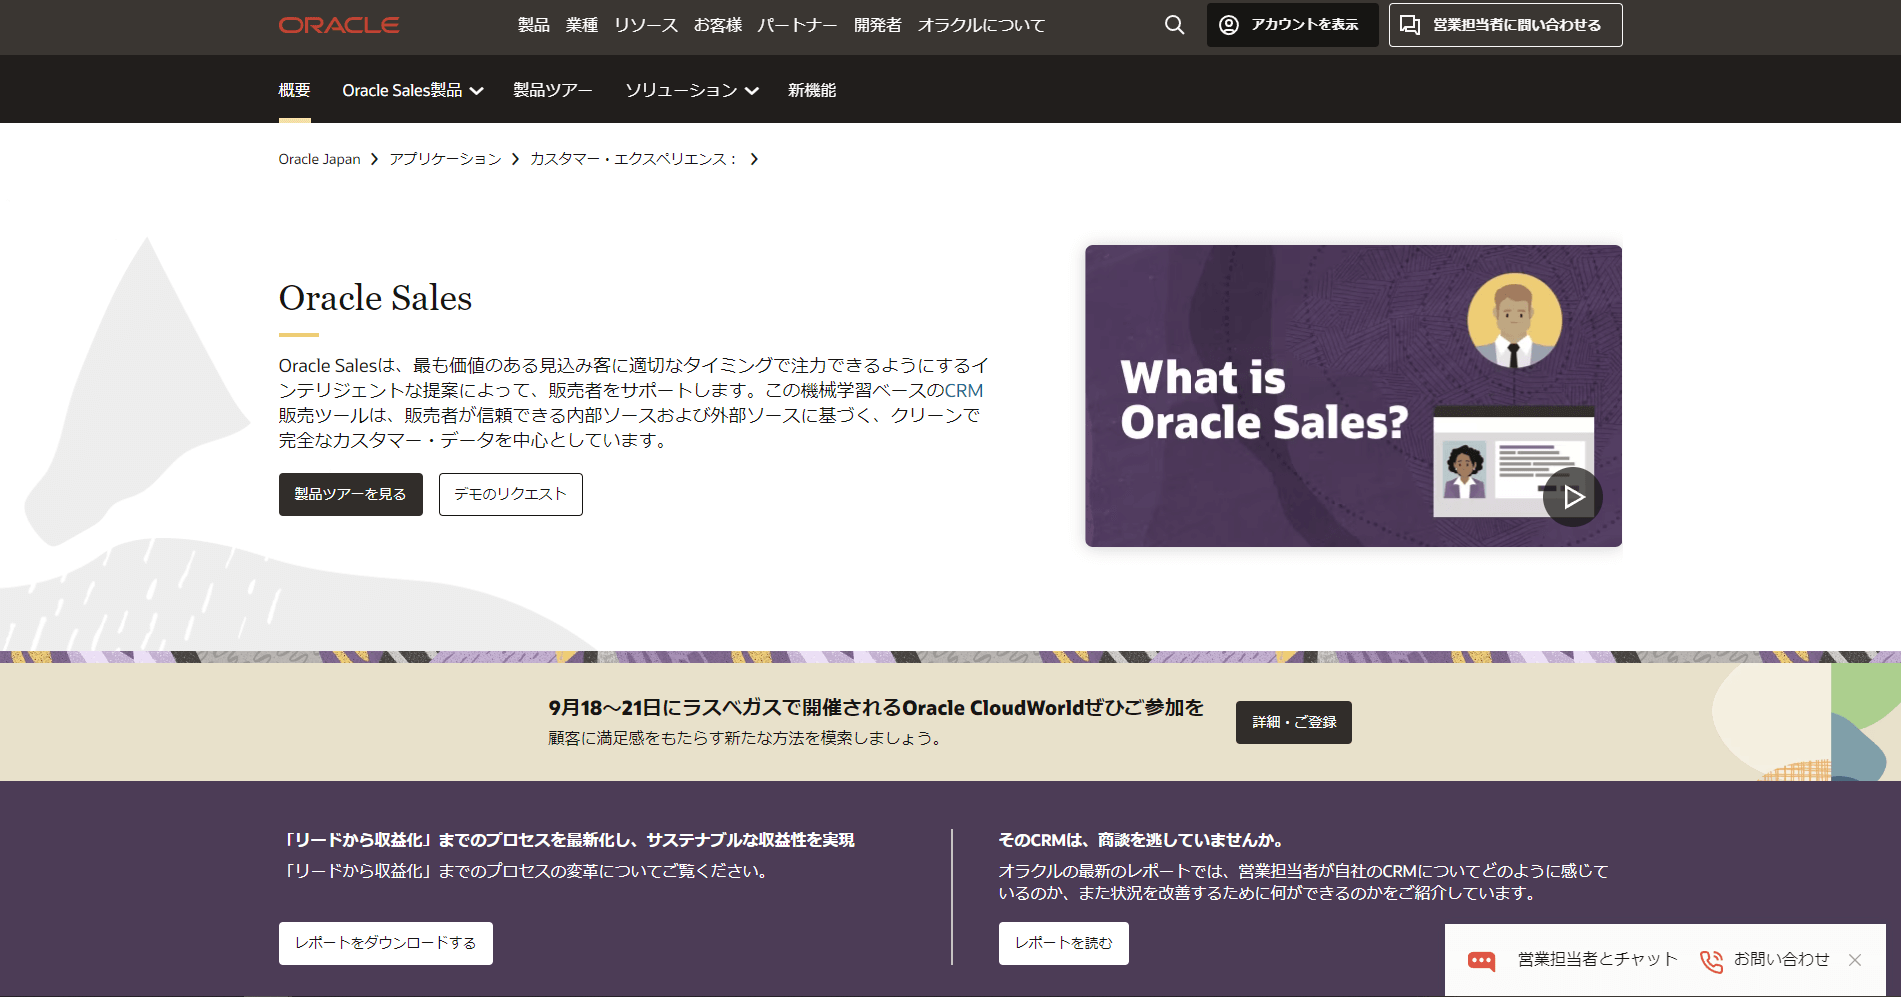
Task: Open the 開発者 menu
Action: tap(878, 25)
